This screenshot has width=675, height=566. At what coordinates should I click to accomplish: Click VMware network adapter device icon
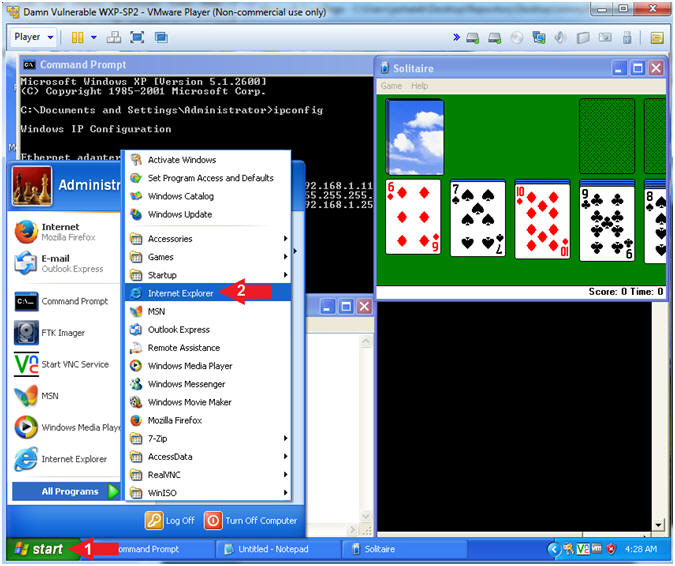coord(539,37)
